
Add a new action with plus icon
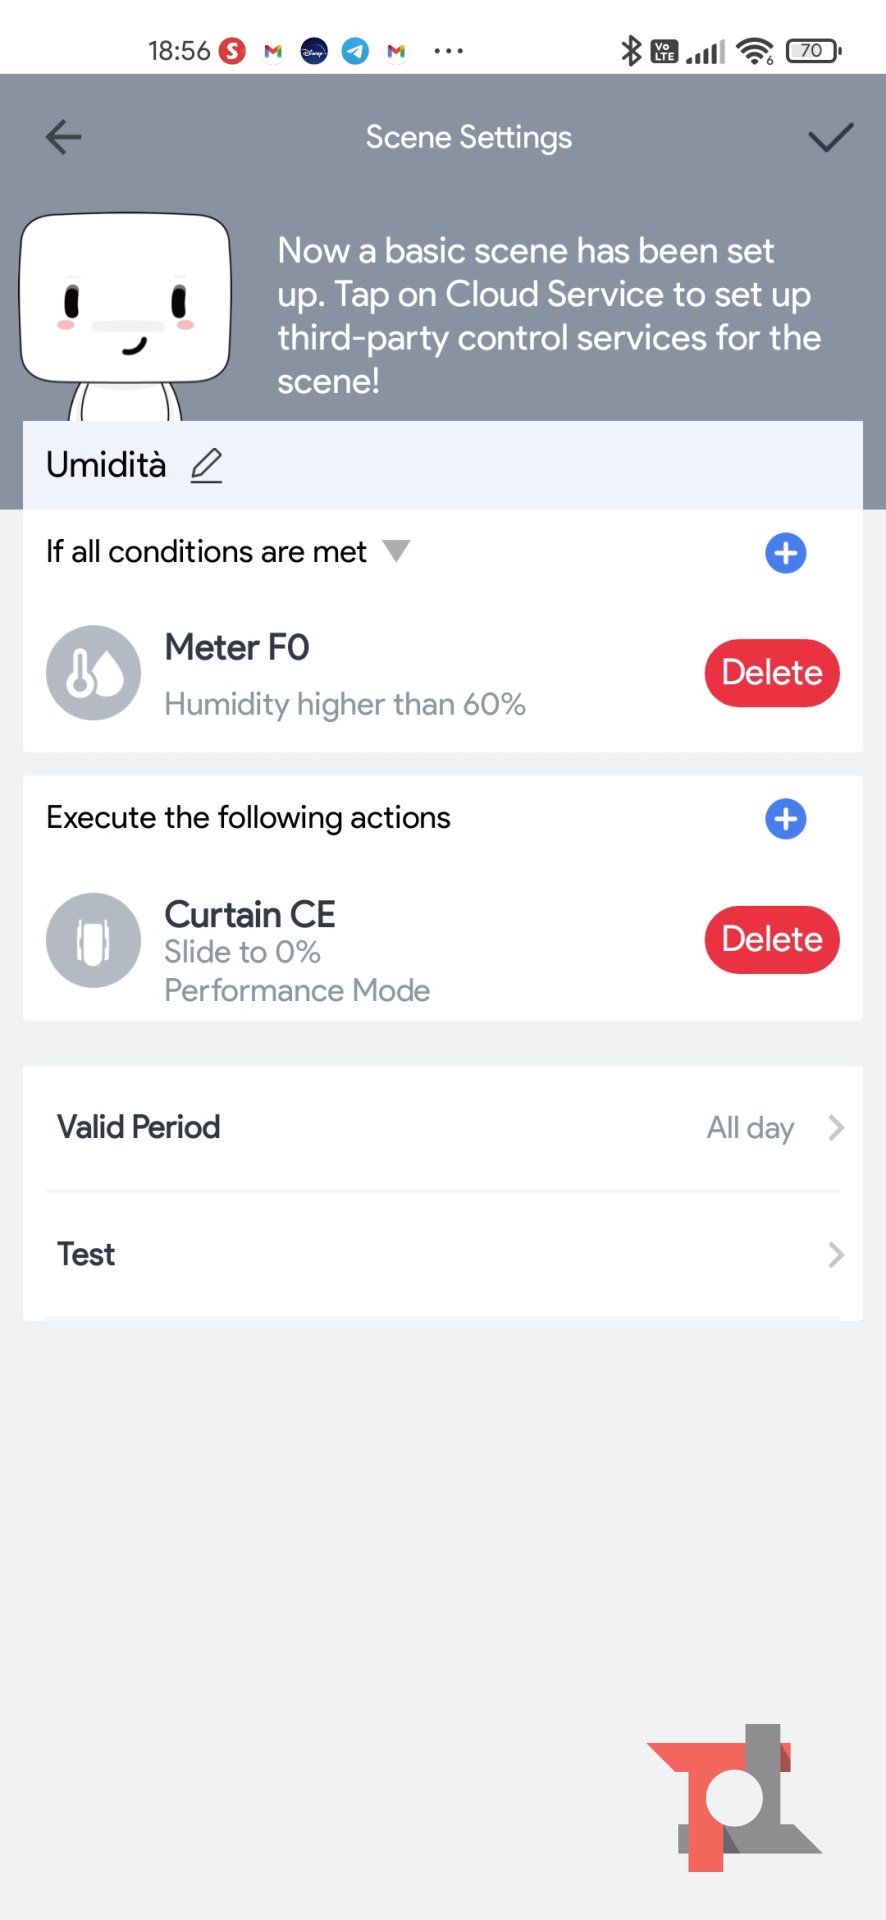pos(785,819)
